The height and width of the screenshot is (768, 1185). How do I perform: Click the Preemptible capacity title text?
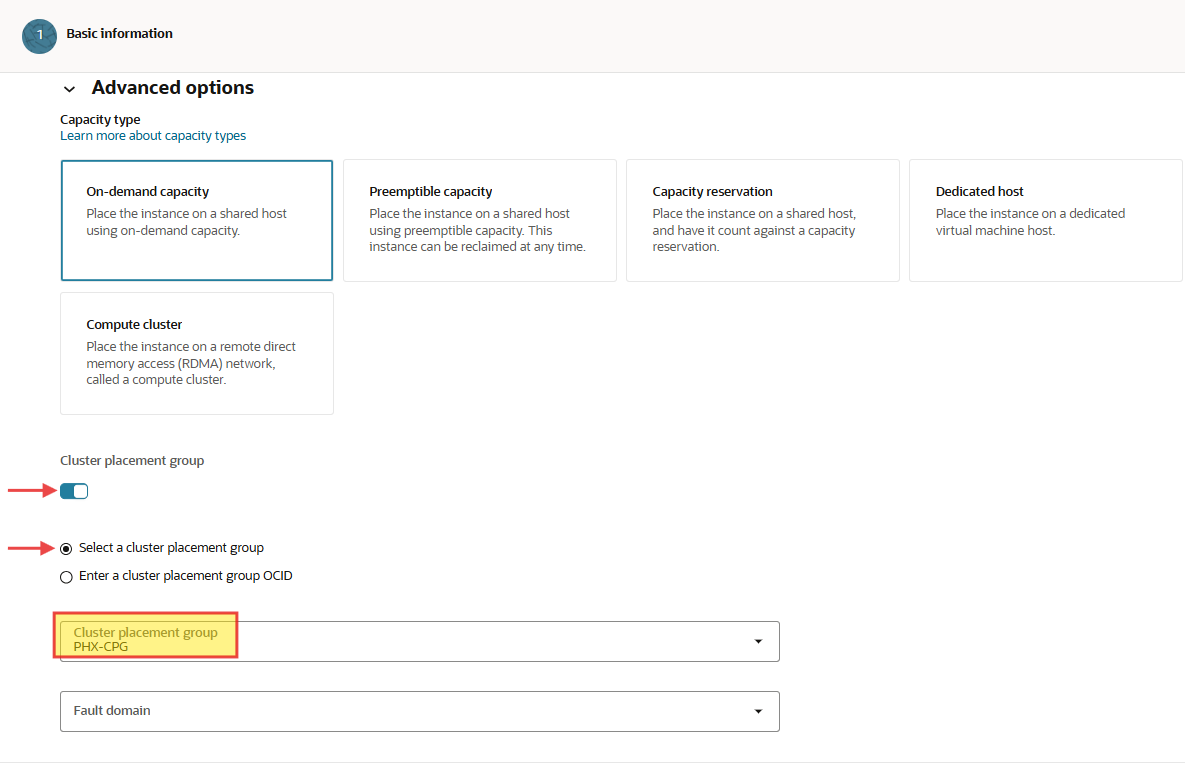coord(431,192)
